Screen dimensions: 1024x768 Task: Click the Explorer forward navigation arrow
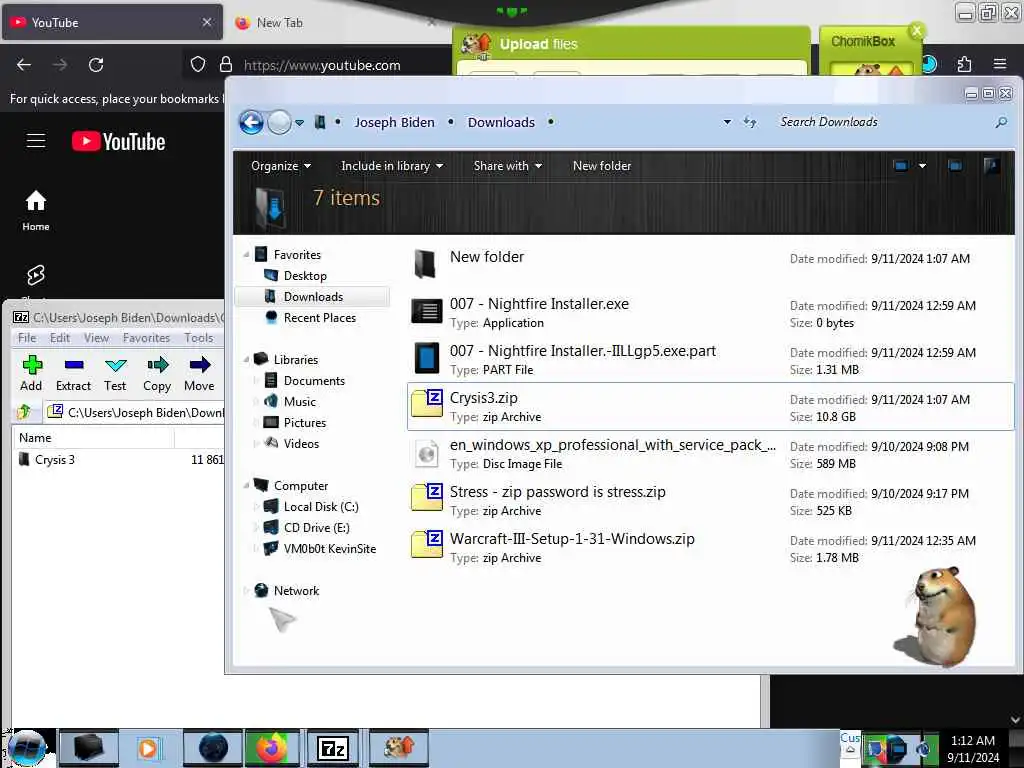click(x=280, y=122)
